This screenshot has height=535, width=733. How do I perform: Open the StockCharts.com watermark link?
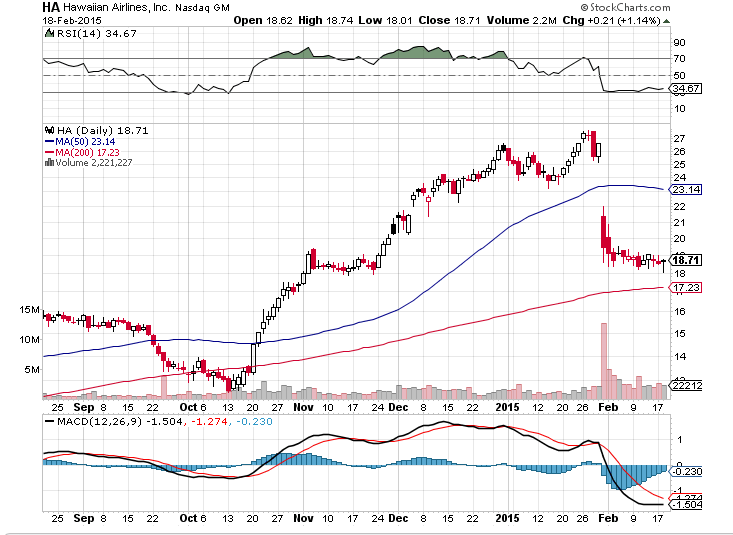625,7
